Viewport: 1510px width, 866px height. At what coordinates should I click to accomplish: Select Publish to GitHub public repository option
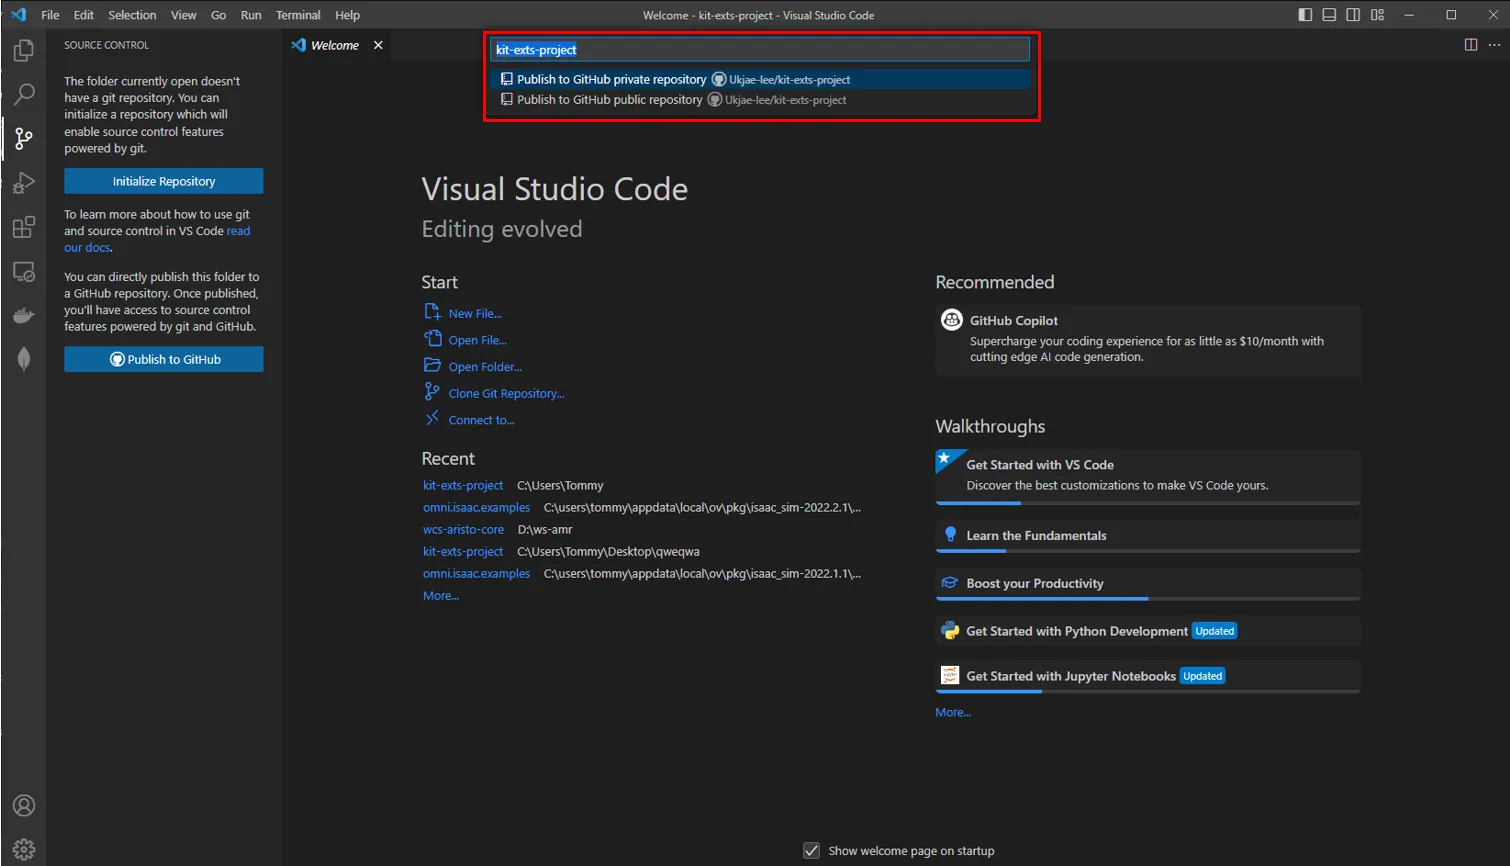click(x=609, y=100)
